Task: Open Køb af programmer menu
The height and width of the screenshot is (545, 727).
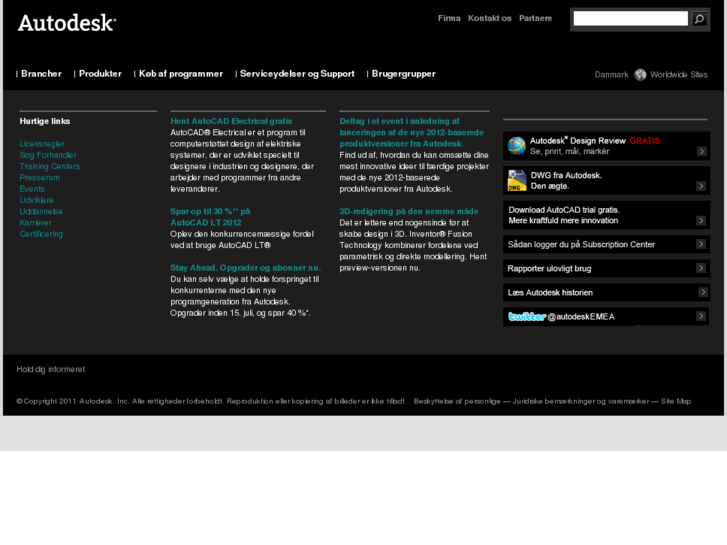Action: [x=181, y=74]
